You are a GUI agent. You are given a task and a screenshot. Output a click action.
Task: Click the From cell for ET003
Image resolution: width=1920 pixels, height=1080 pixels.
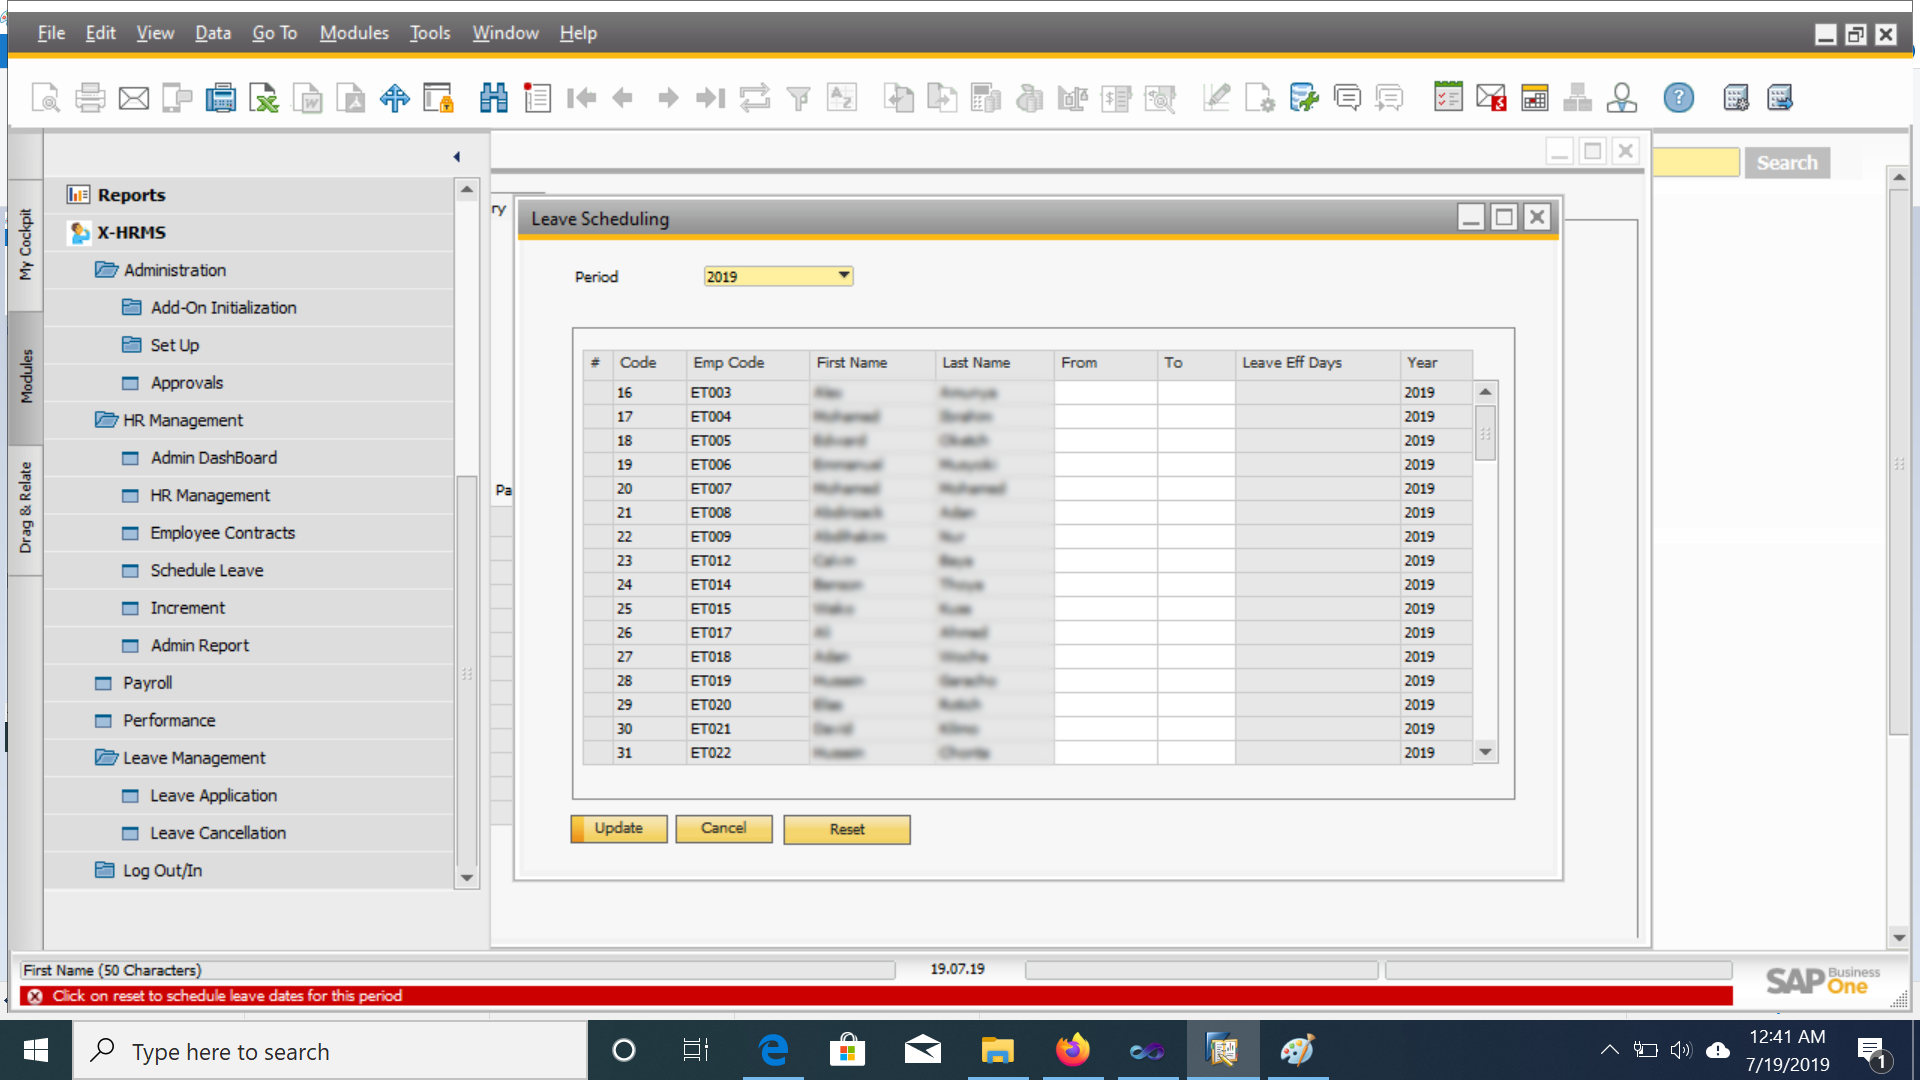click(x=1105, y=393)
